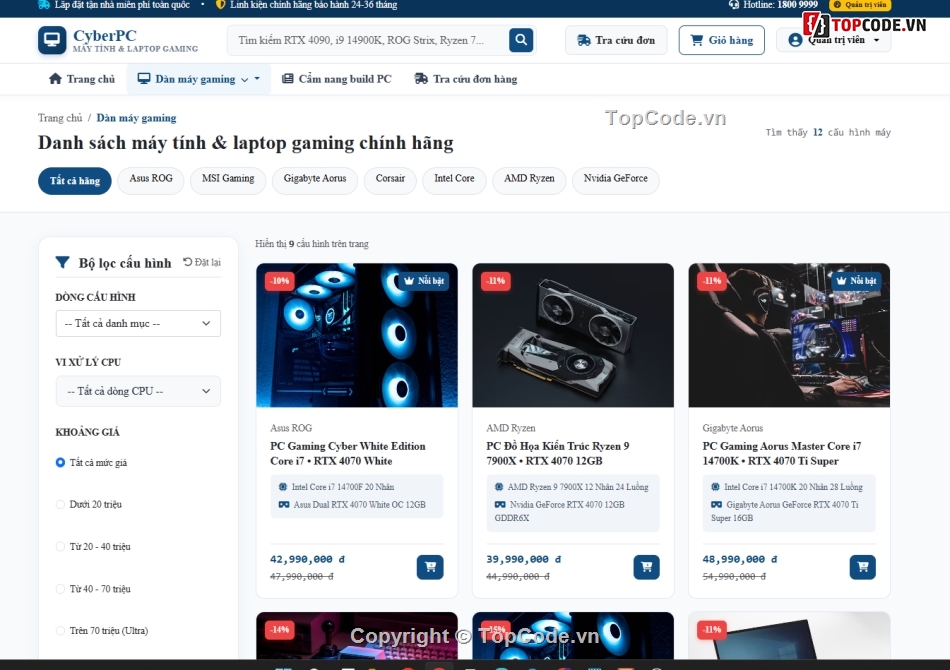Filter by Intel Core brand

pos(454,180)
